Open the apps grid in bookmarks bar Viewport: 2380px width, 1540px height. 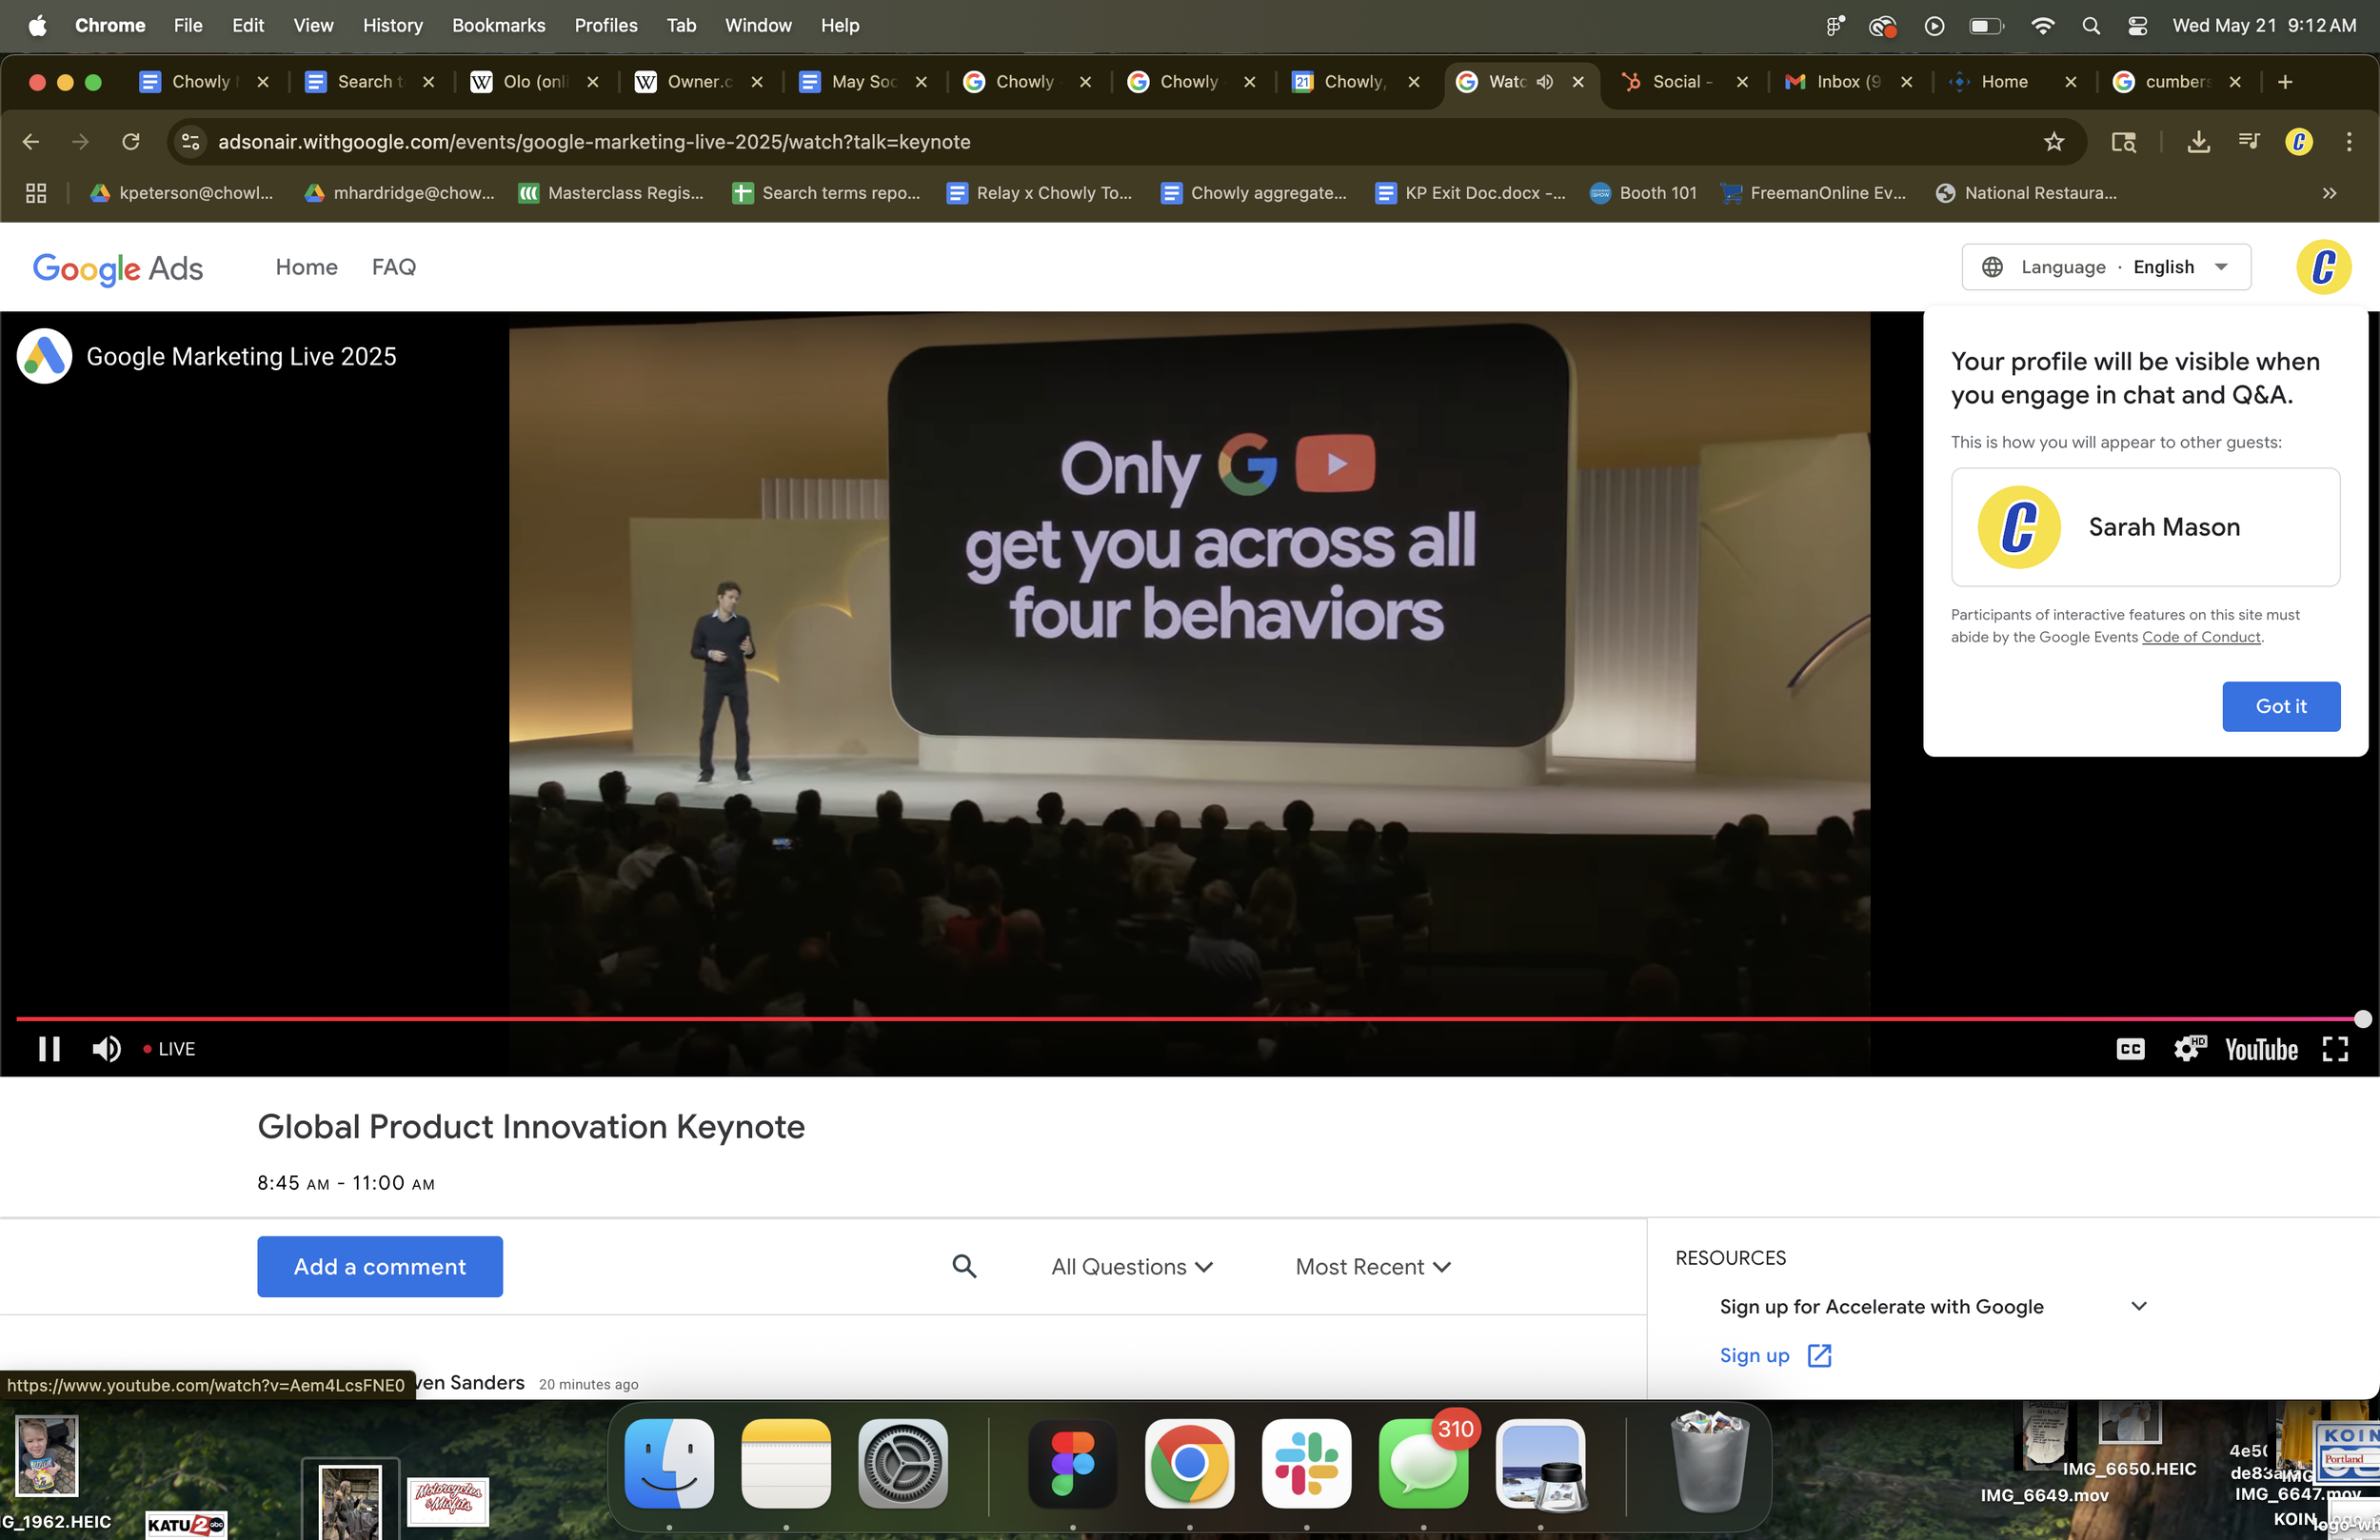coord(36,193)
